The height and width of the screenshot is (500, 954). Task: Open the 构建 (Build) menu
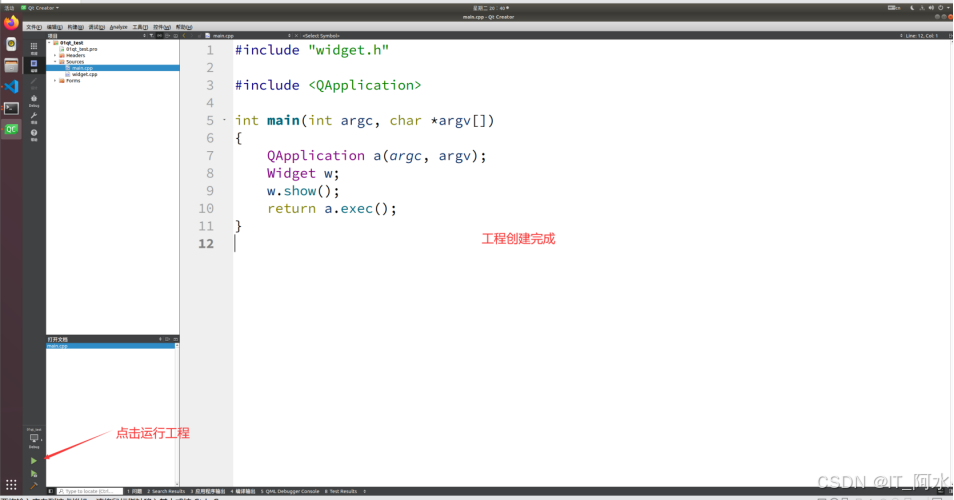click(75, 27)
